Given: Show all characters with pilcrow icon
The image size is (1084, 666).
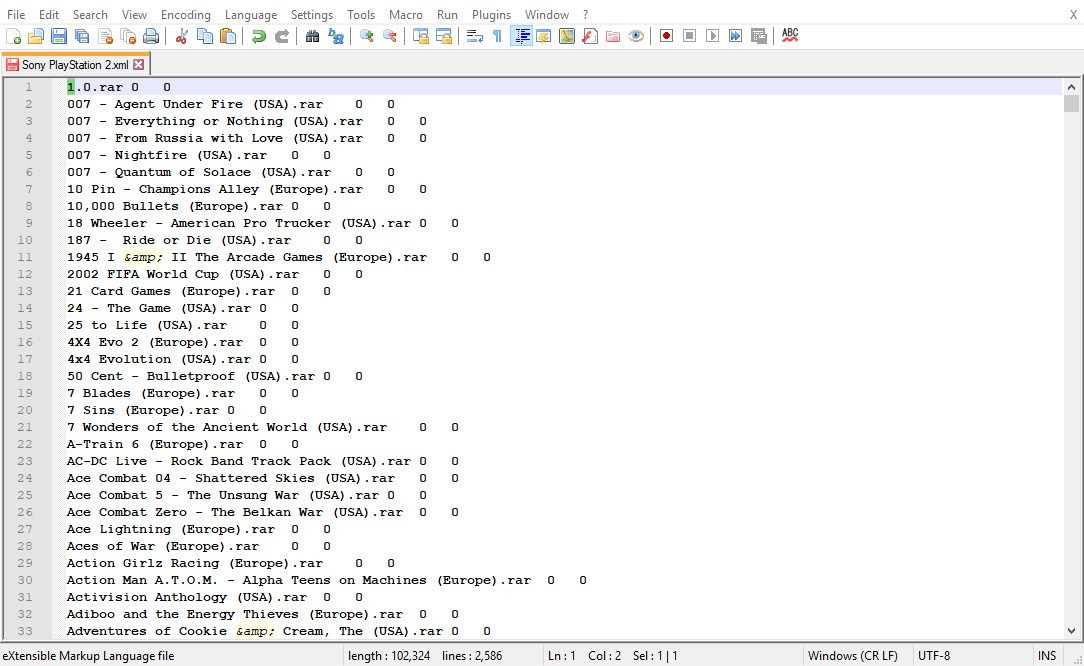Looking at the screenshot, I should [x=498, y=36].
